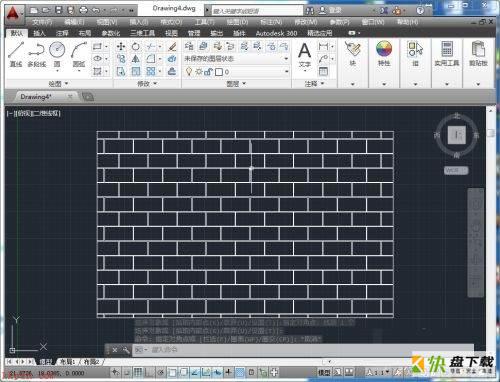Switch to the Autodesk 360 ribbon tab
500x382 pixels.
coord(276,33)
